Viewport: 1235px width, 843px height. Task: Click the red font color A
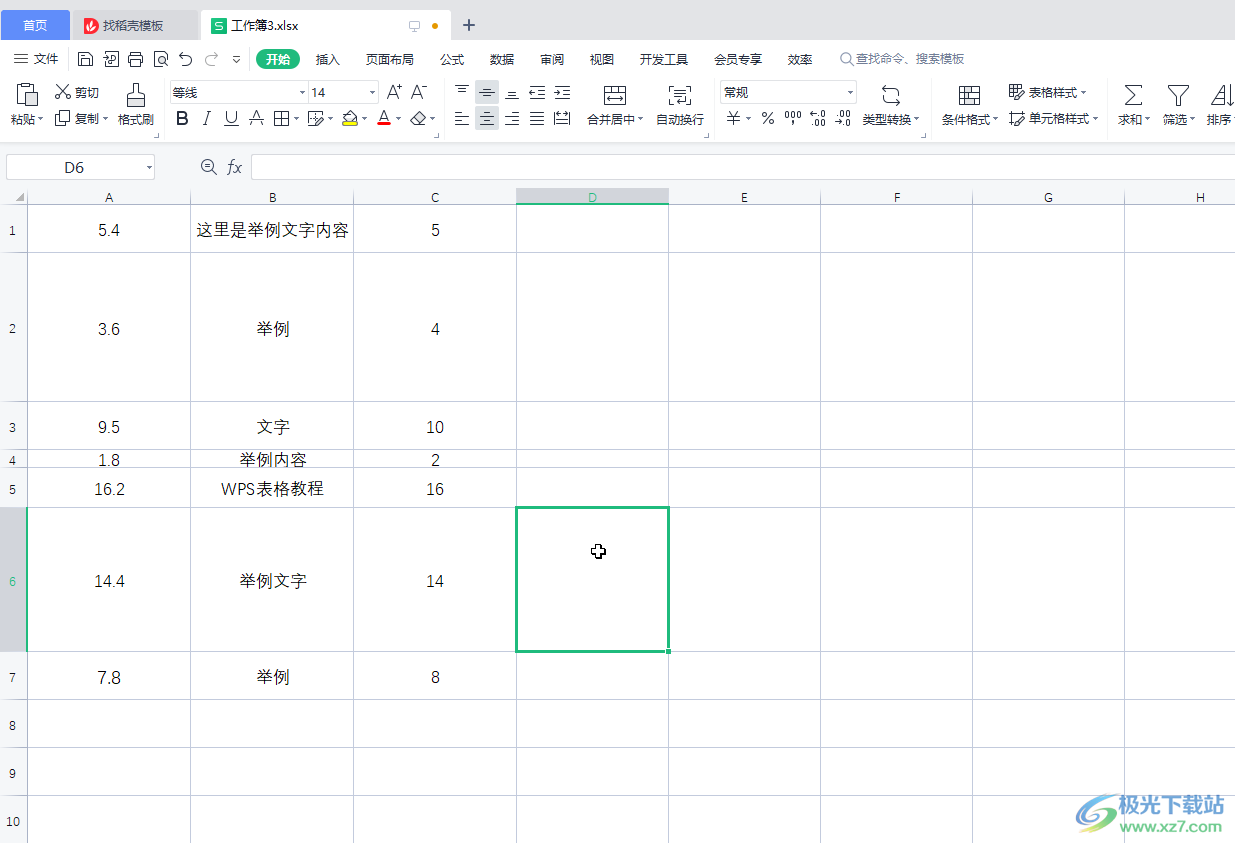click(x=384, y=119)
